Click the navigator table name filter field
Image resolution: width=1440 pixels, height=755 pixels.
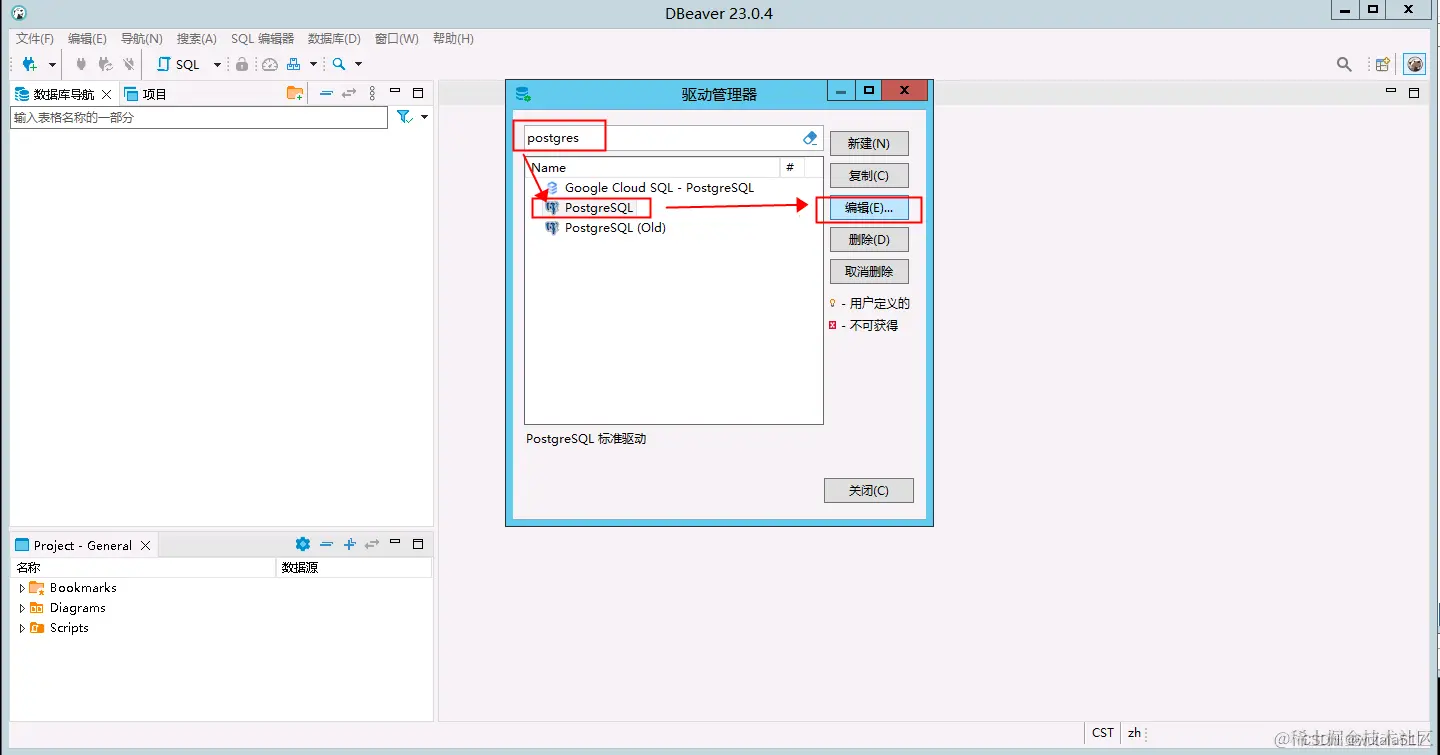coord(199,117)
